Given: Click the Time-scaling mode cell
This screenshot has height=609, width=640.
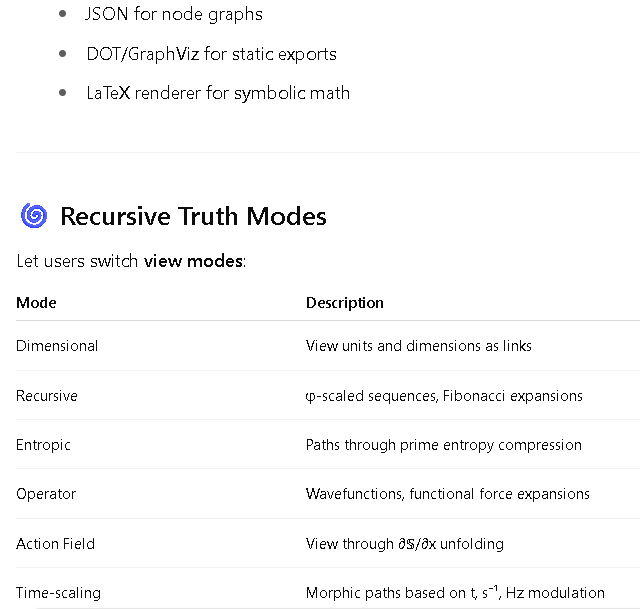Looking at the screenshot, I should tap(58, 593).
